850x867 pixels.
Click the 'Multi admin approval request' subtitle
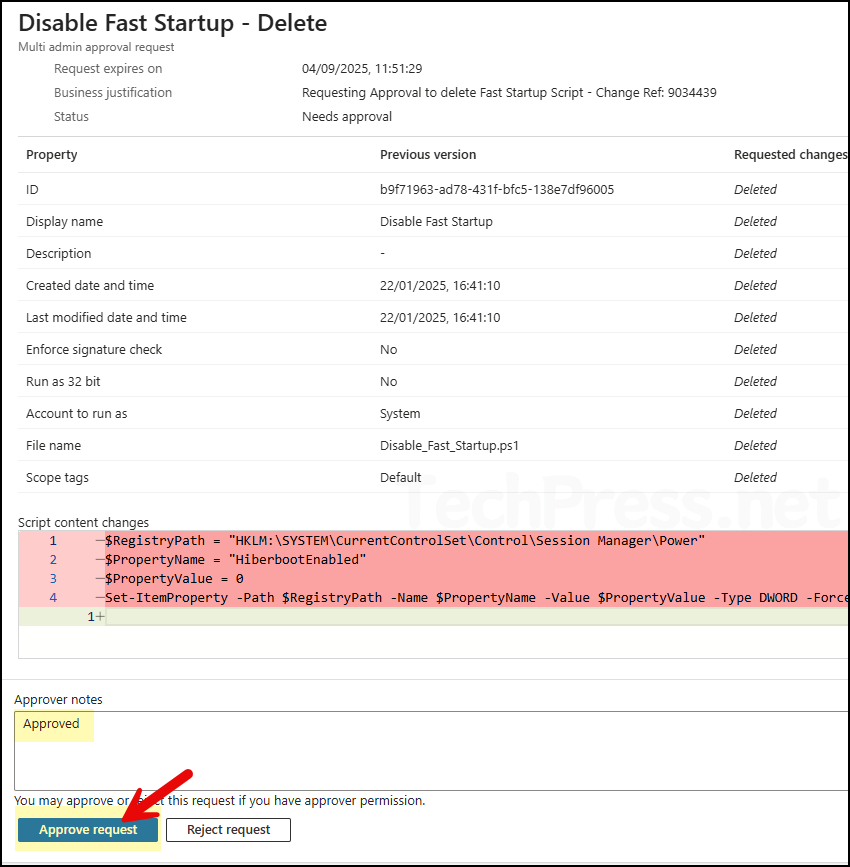pyautogui.click(x=96, y=47)
